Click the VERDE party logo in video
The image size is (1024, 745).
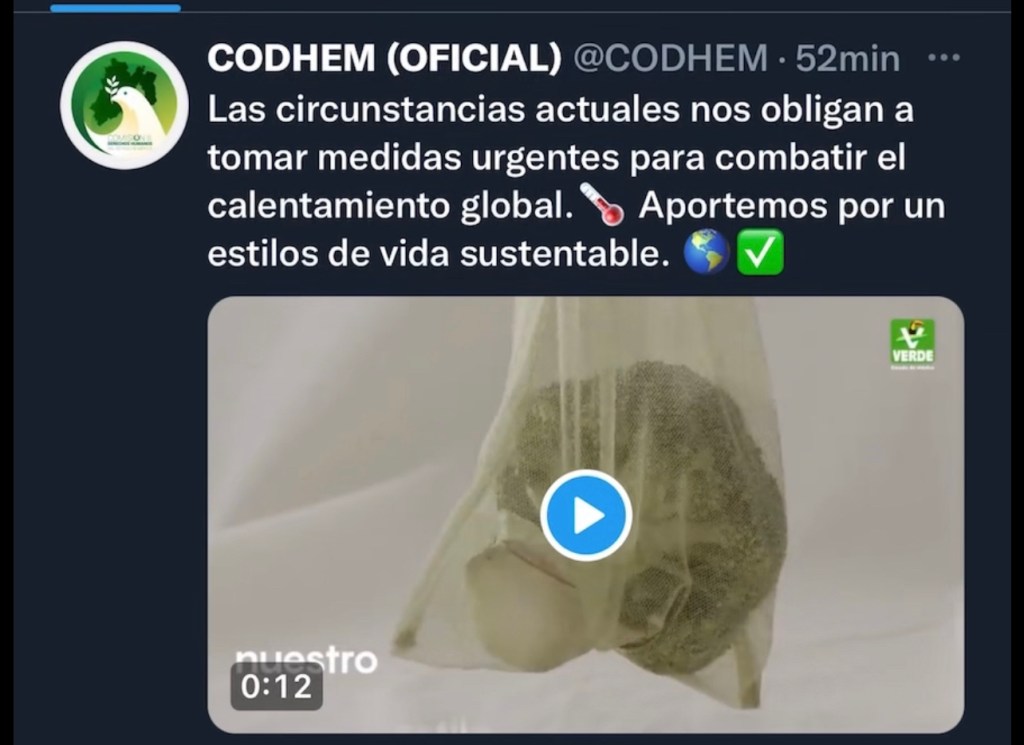(x=913, y=343)
